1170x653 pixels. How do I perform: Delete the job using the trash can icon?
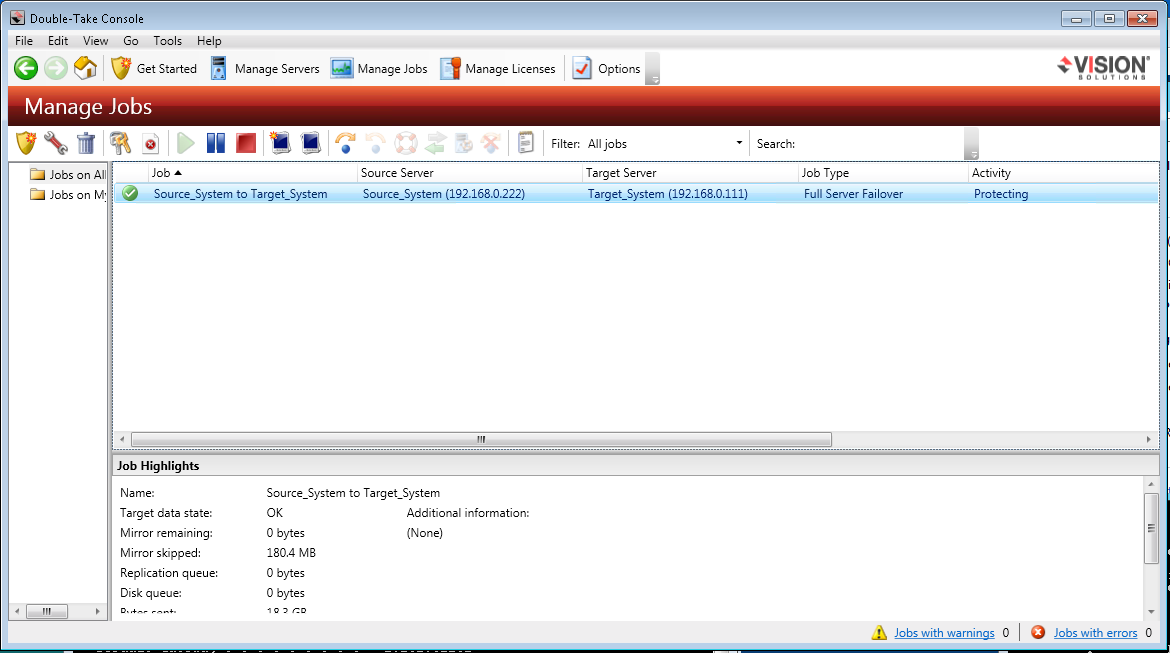pyautogui.click(x=86, y=143)
